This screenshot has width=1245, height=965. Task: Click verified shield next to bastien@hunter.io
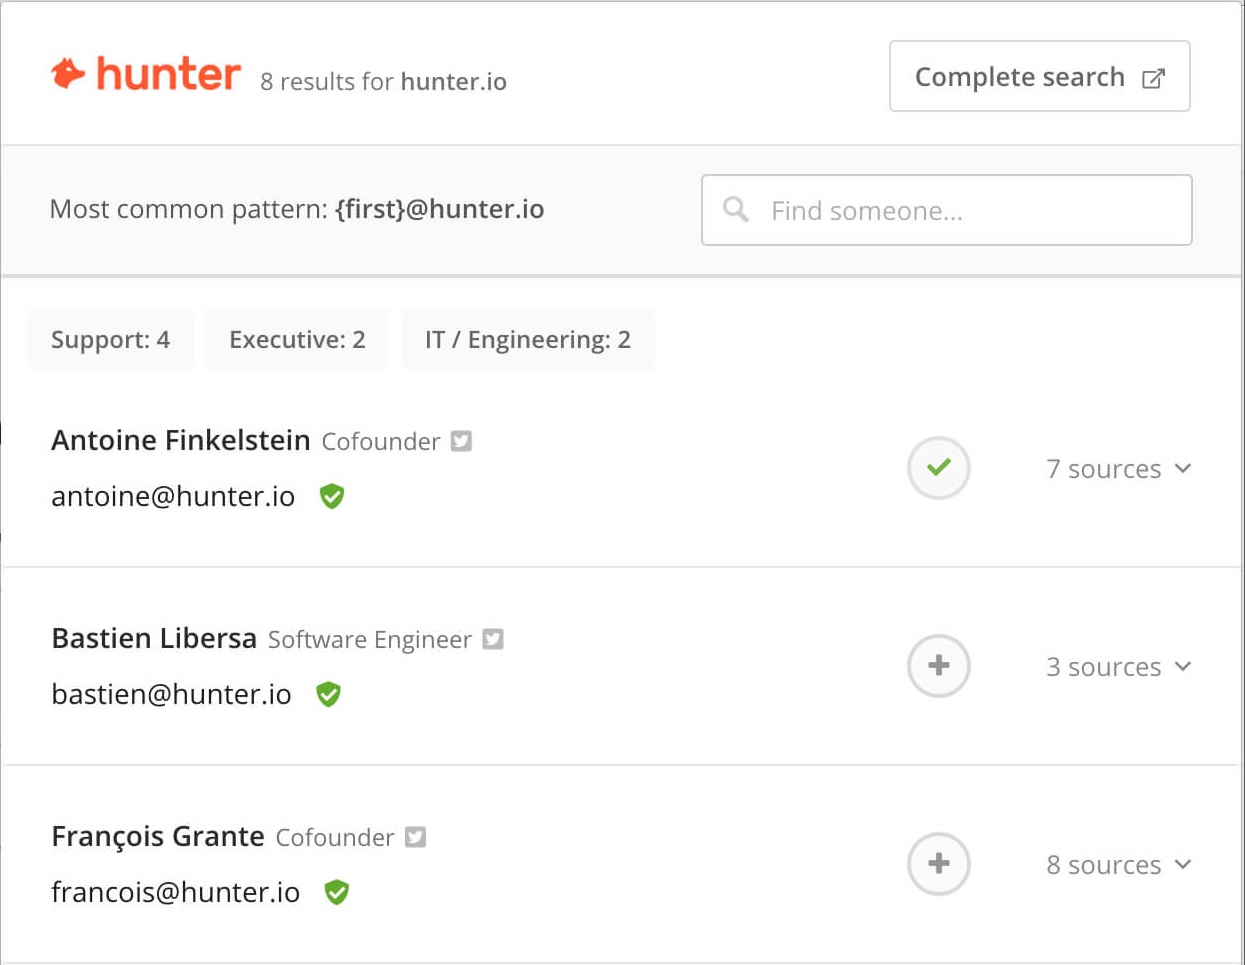tap(328, 694)
